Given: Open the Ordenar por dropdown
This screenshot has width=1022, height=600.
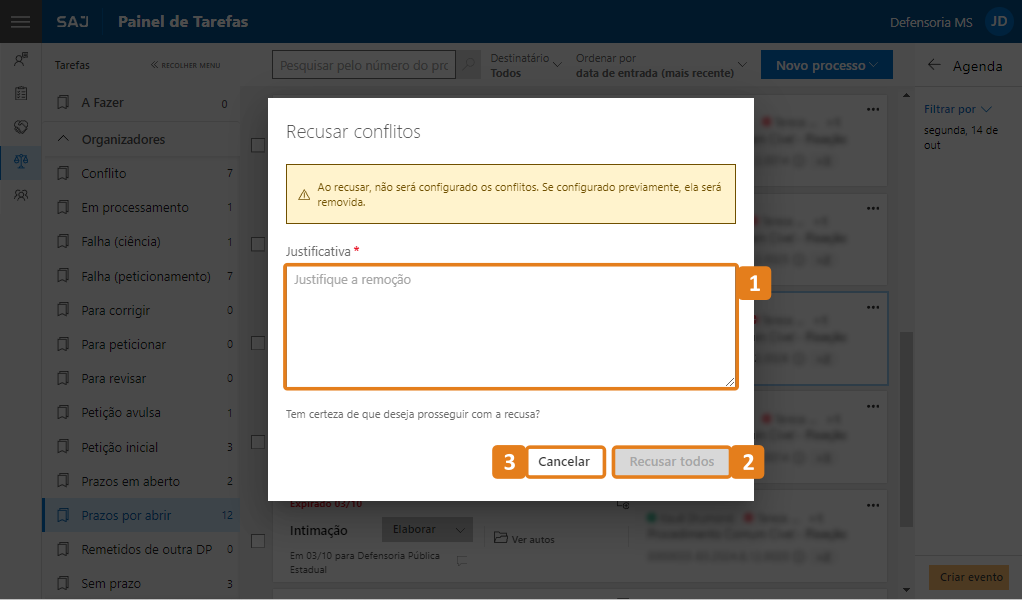Looking at the screenshot, I should point(661,65).
